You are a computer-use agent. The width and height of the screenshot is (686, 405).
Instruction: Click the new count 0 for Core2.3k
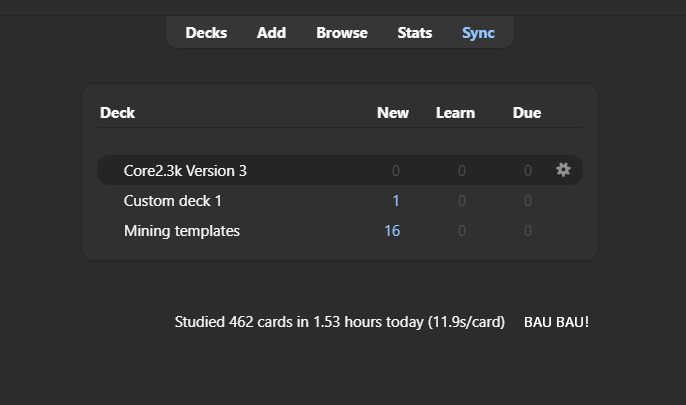point(396,171)
